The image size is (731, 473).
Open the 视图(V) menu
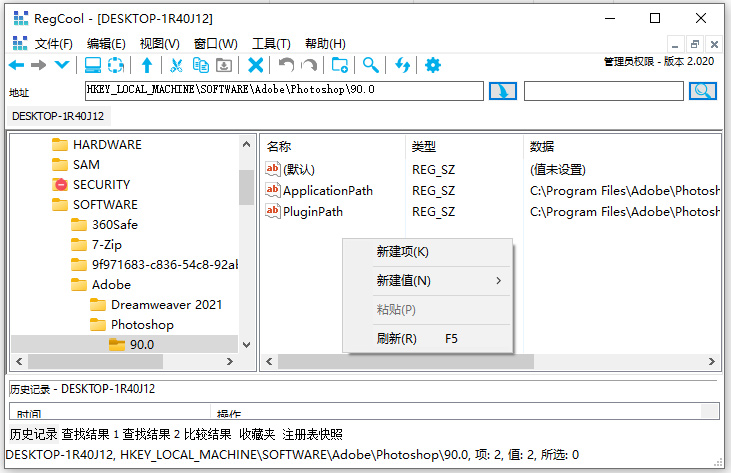(x=159, y=44)
